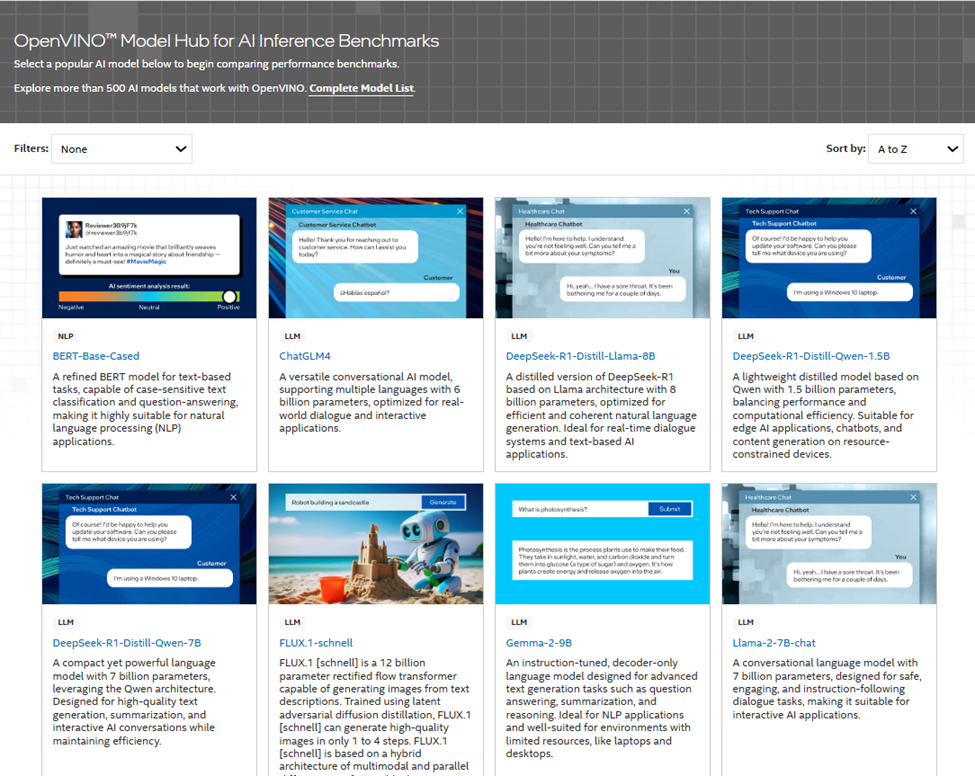Image resolution: width=975 pixels, height=776 pixels.
Task: Click the Llama-2-7B-chat healthcare chat thumbnail
Action: coord(829,544)
